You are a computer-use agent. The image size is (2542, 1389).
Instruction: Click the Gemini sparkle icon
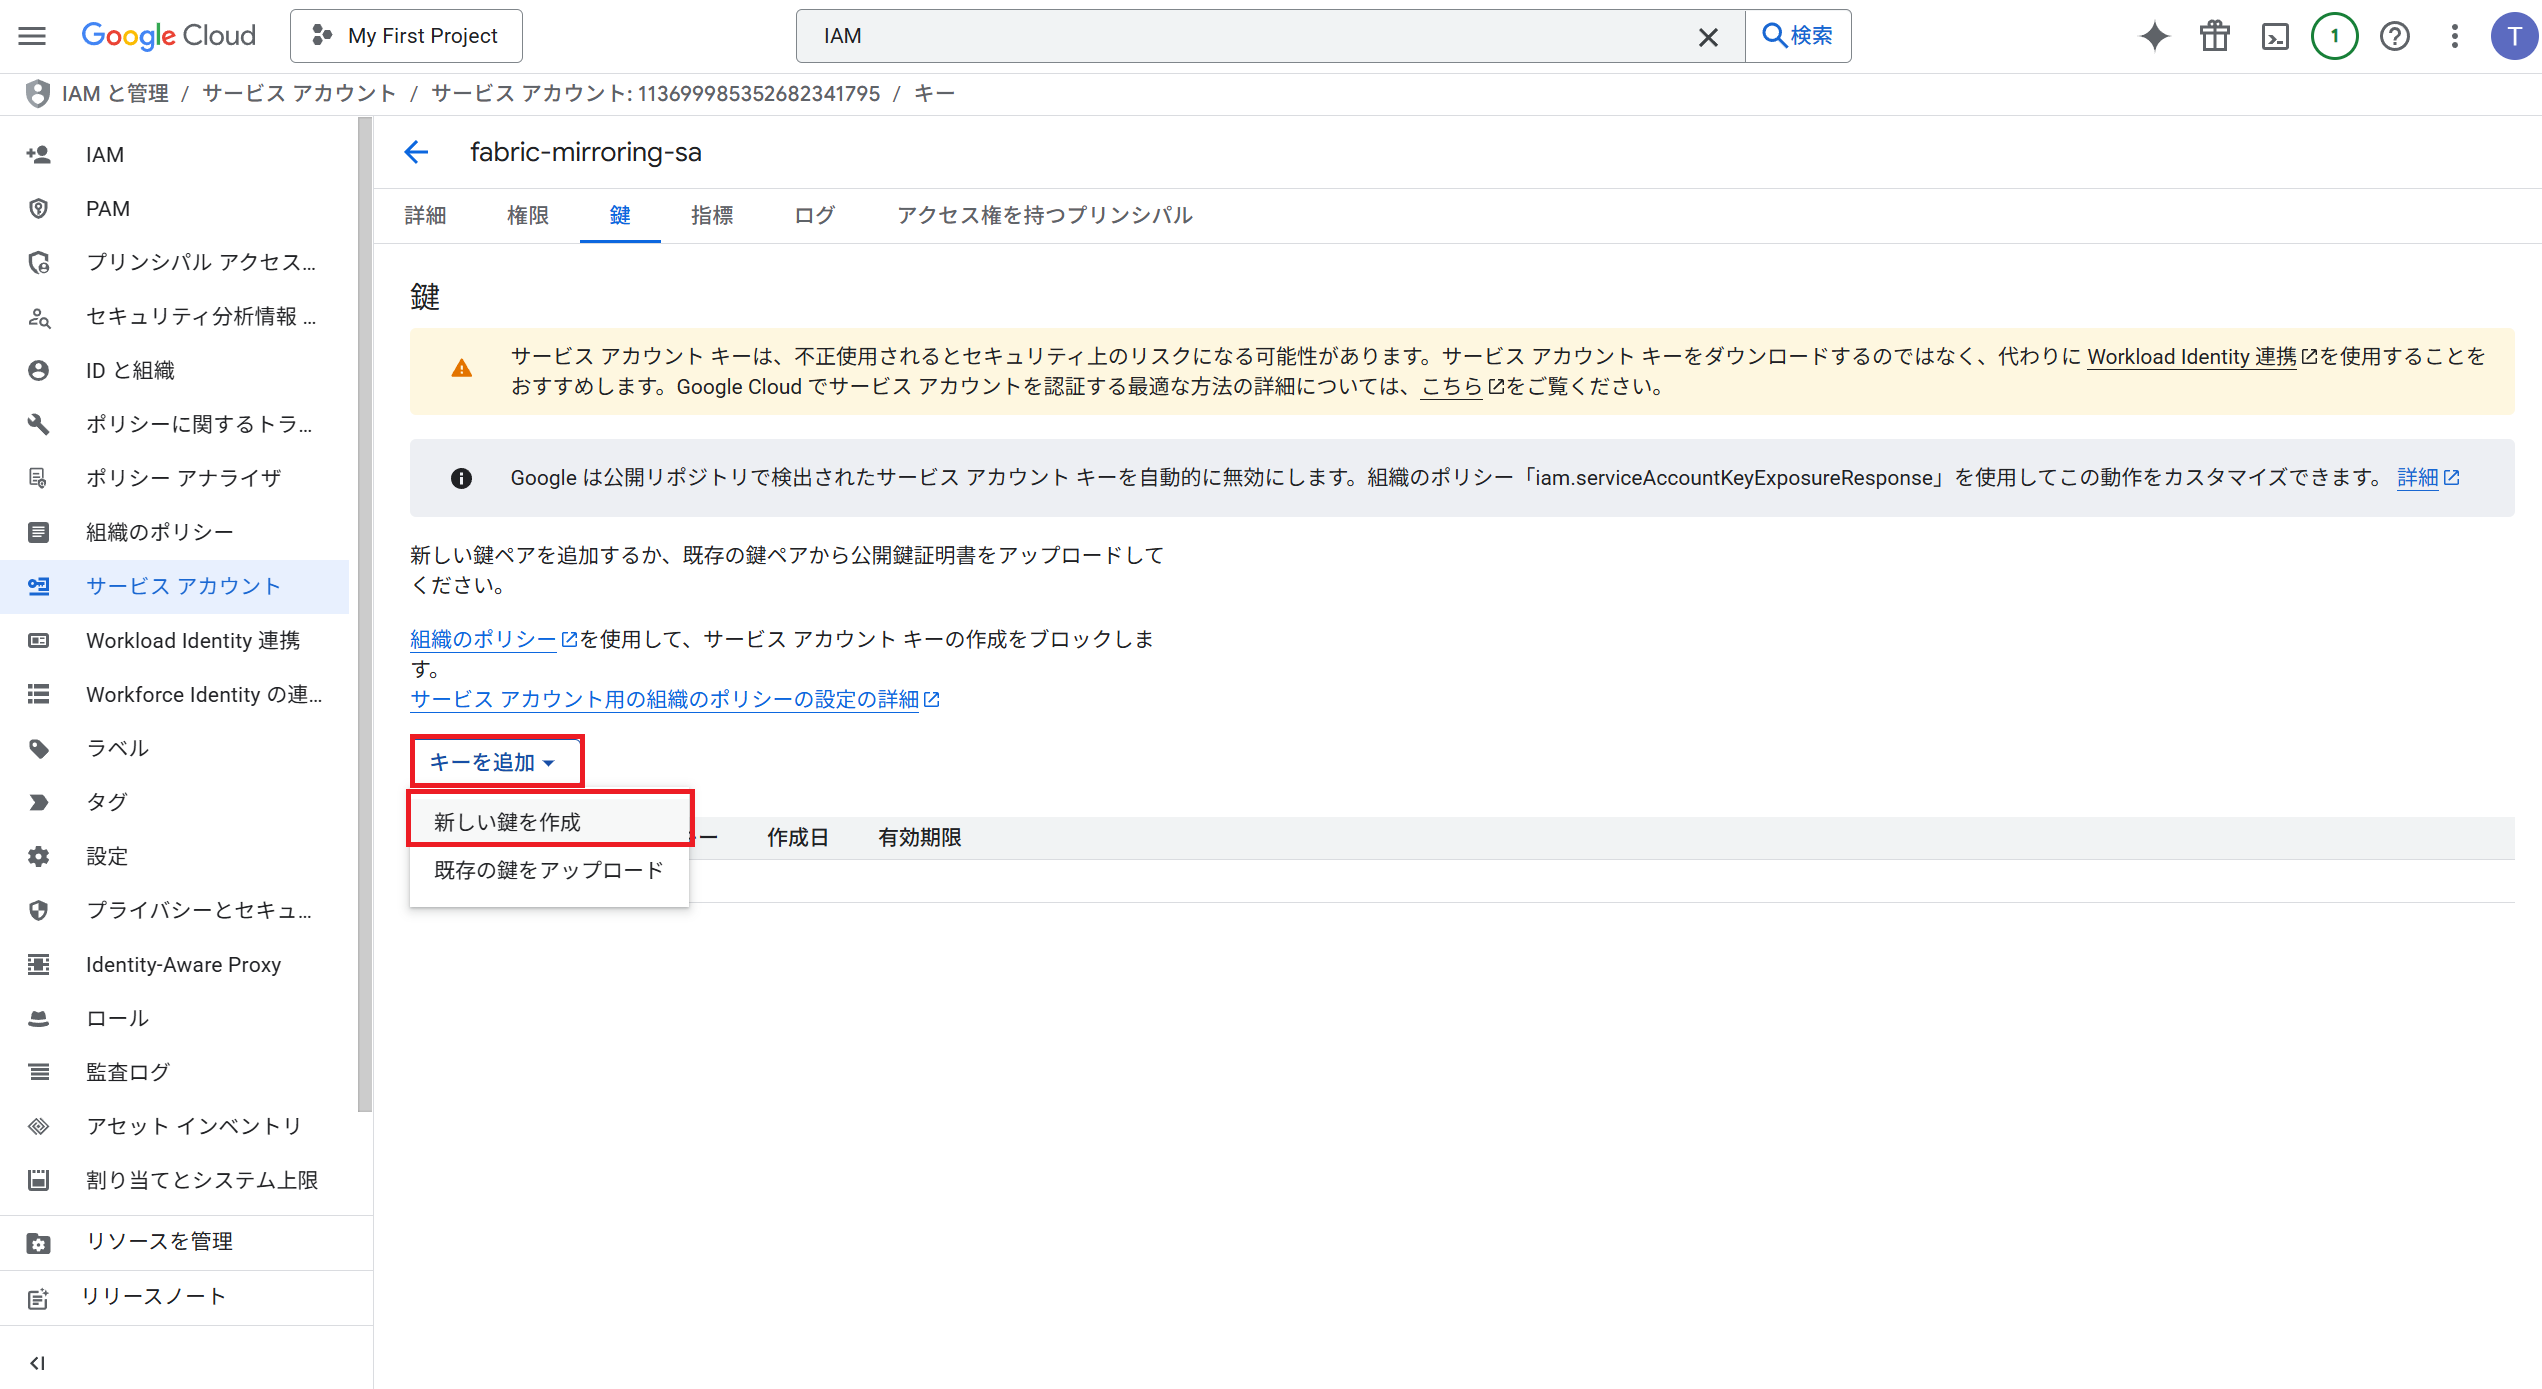pos(2154,36)
